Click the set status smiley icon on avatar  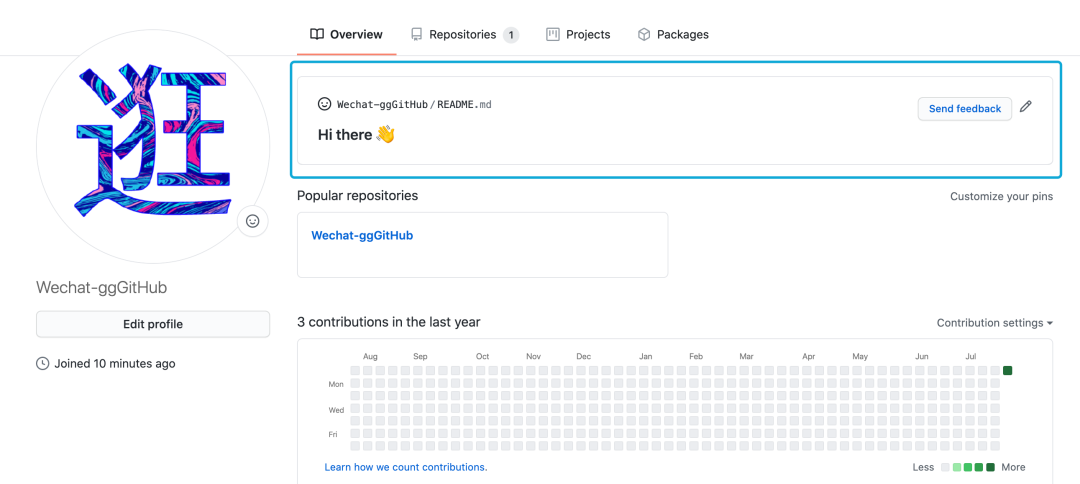252,221
